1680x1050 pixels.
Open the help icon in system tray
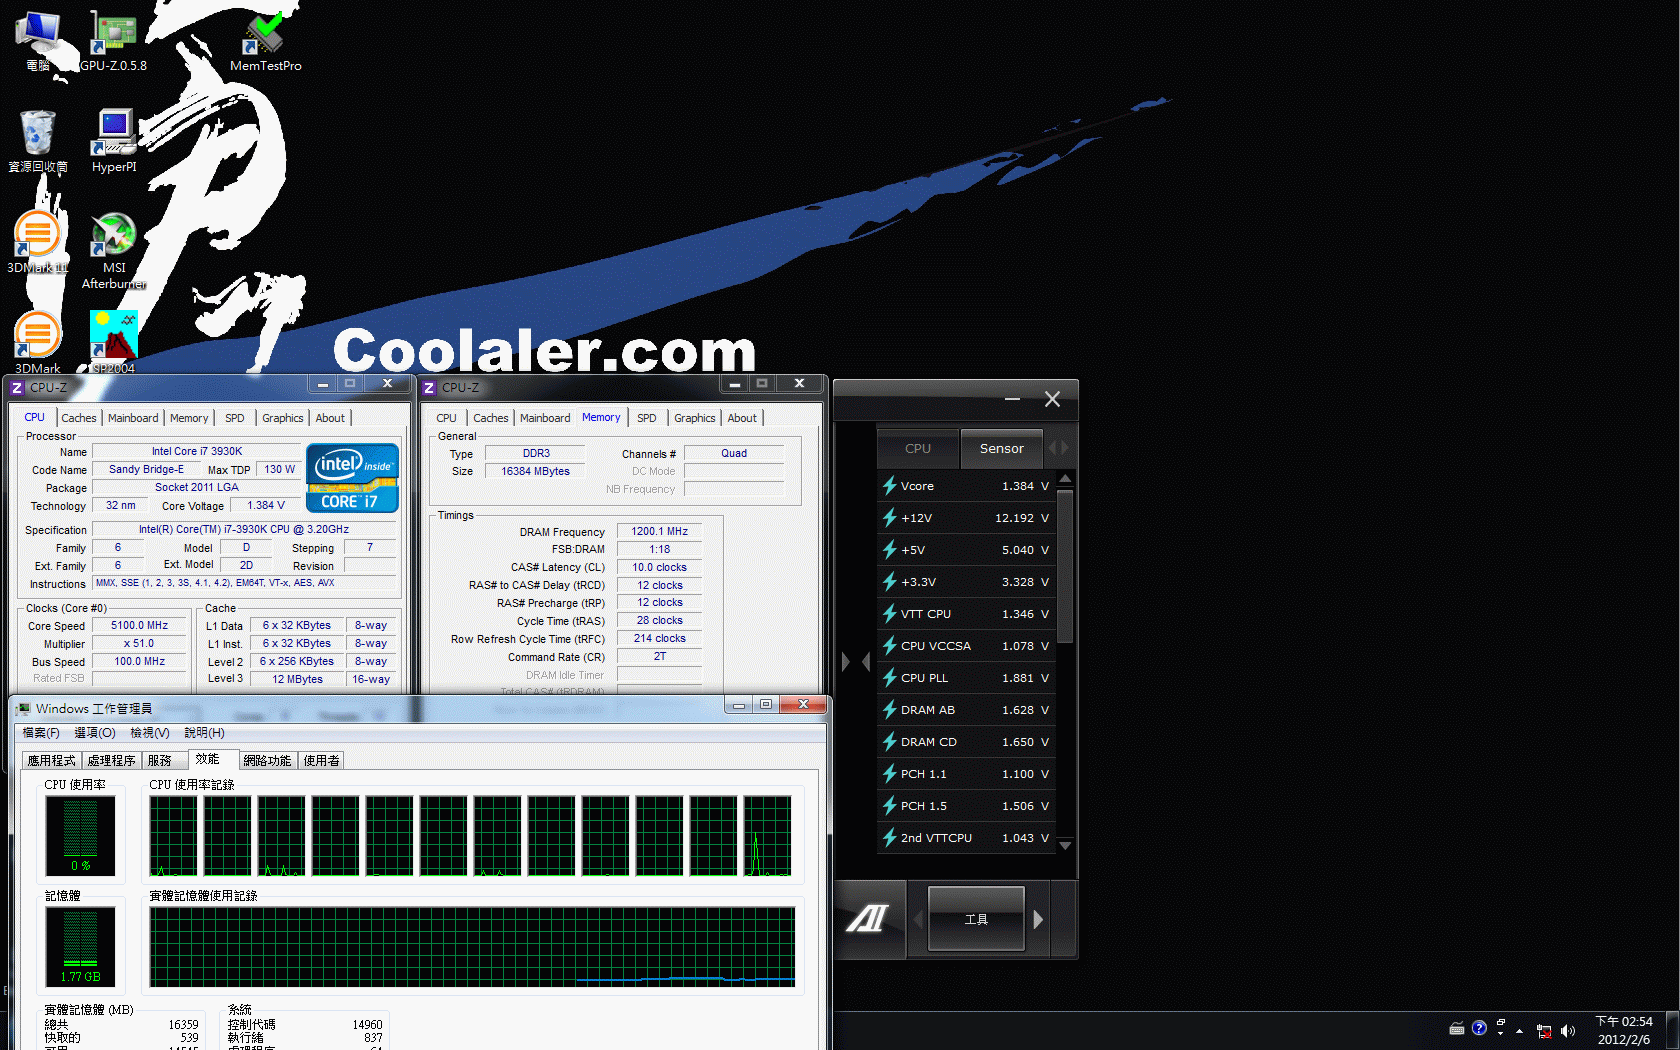click(x=1479, y=1028)
